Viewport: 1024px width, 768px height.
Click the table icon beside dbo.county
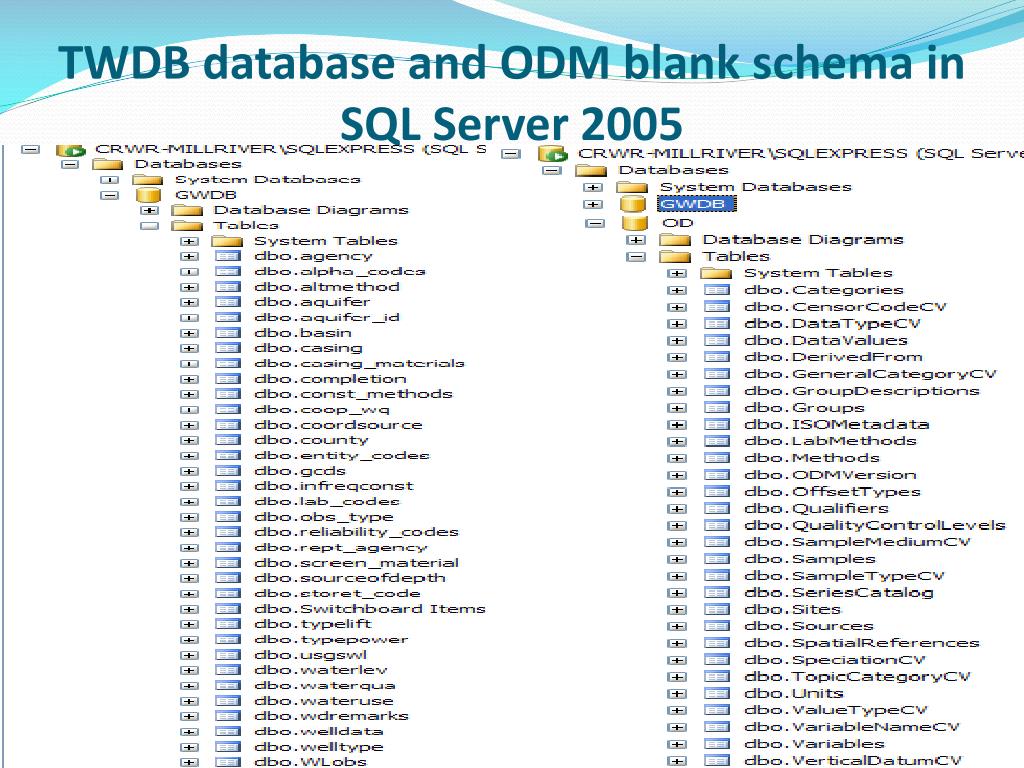(x=228, y=440)
